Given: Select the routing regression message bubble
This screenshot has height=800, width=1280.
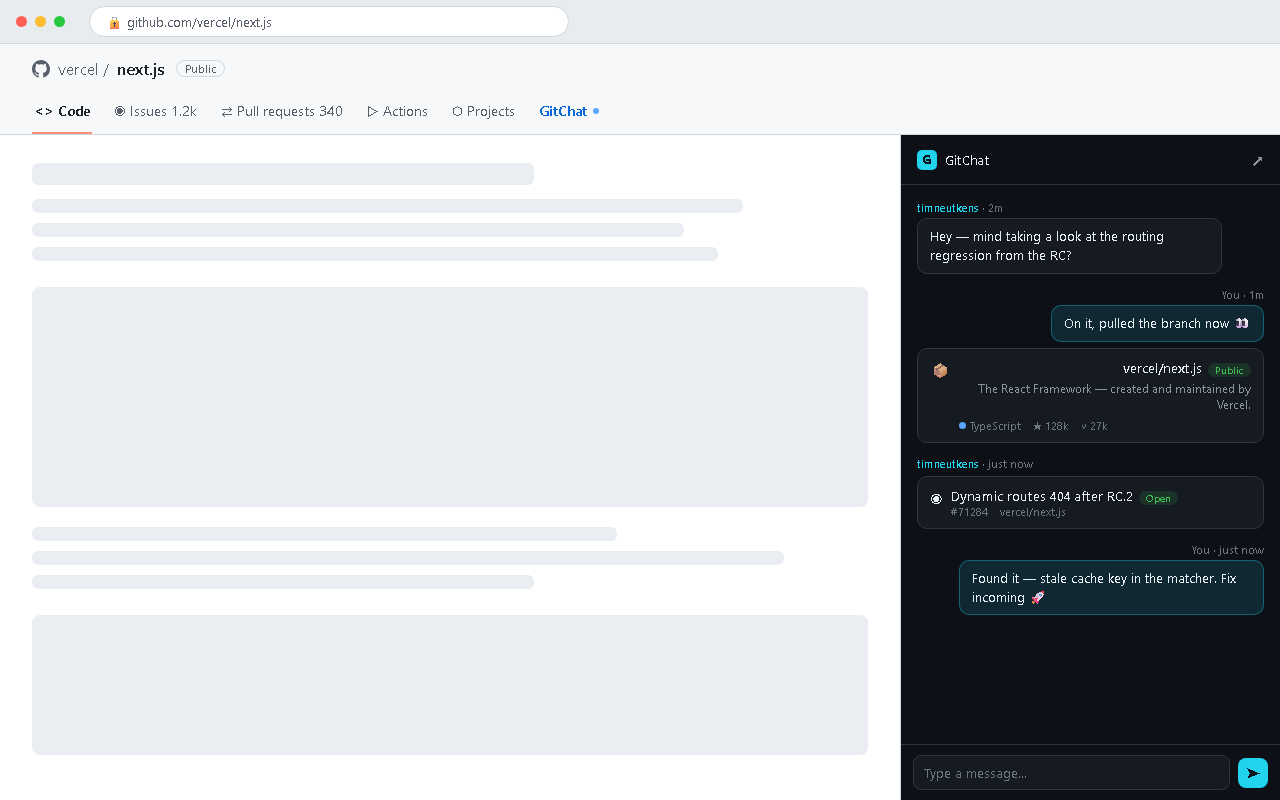Looking at the screenshot, I should coord(1069,246).
